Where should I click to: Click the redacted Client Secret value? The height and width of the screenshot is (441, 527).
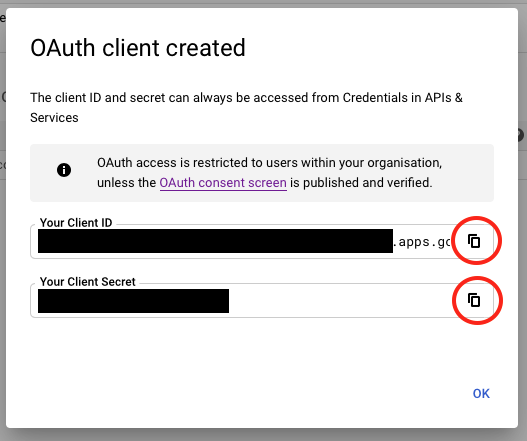(133, 301)
